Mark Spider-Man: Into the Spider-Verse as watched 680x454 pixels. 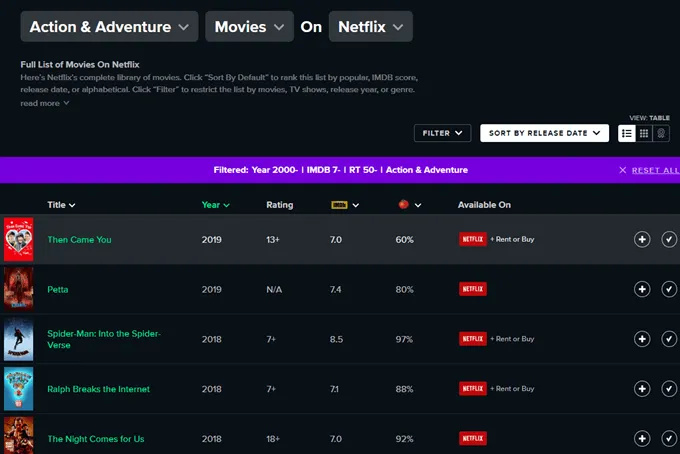(669, 339)
